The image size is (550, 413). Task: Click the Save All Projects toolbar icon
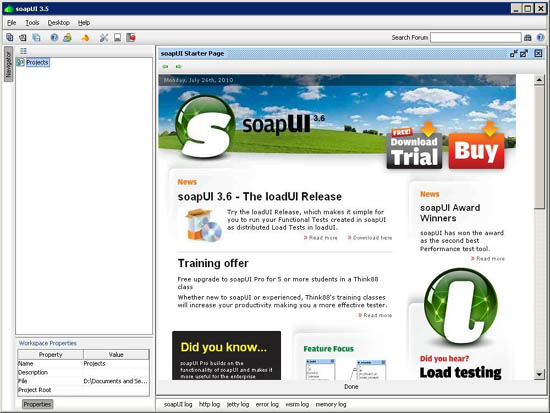coord(36,37)
